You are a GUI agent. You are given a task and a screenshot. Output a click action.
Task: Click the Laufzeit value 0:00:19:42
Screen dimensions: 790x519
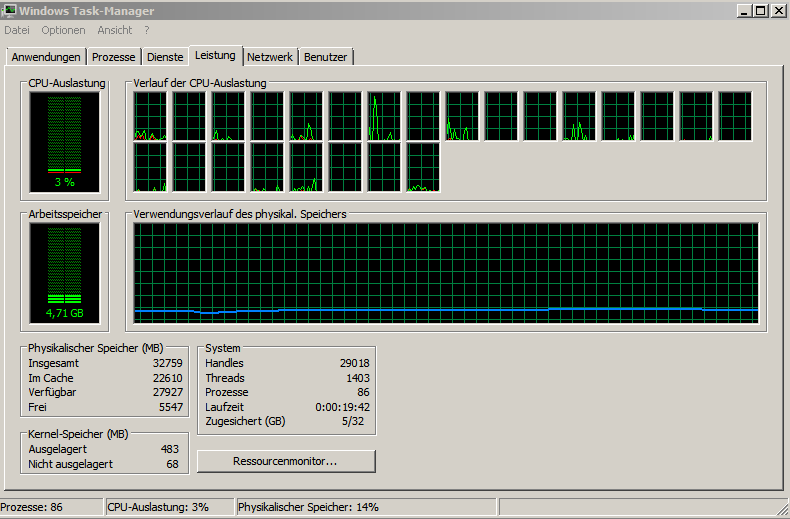point(343,407)
